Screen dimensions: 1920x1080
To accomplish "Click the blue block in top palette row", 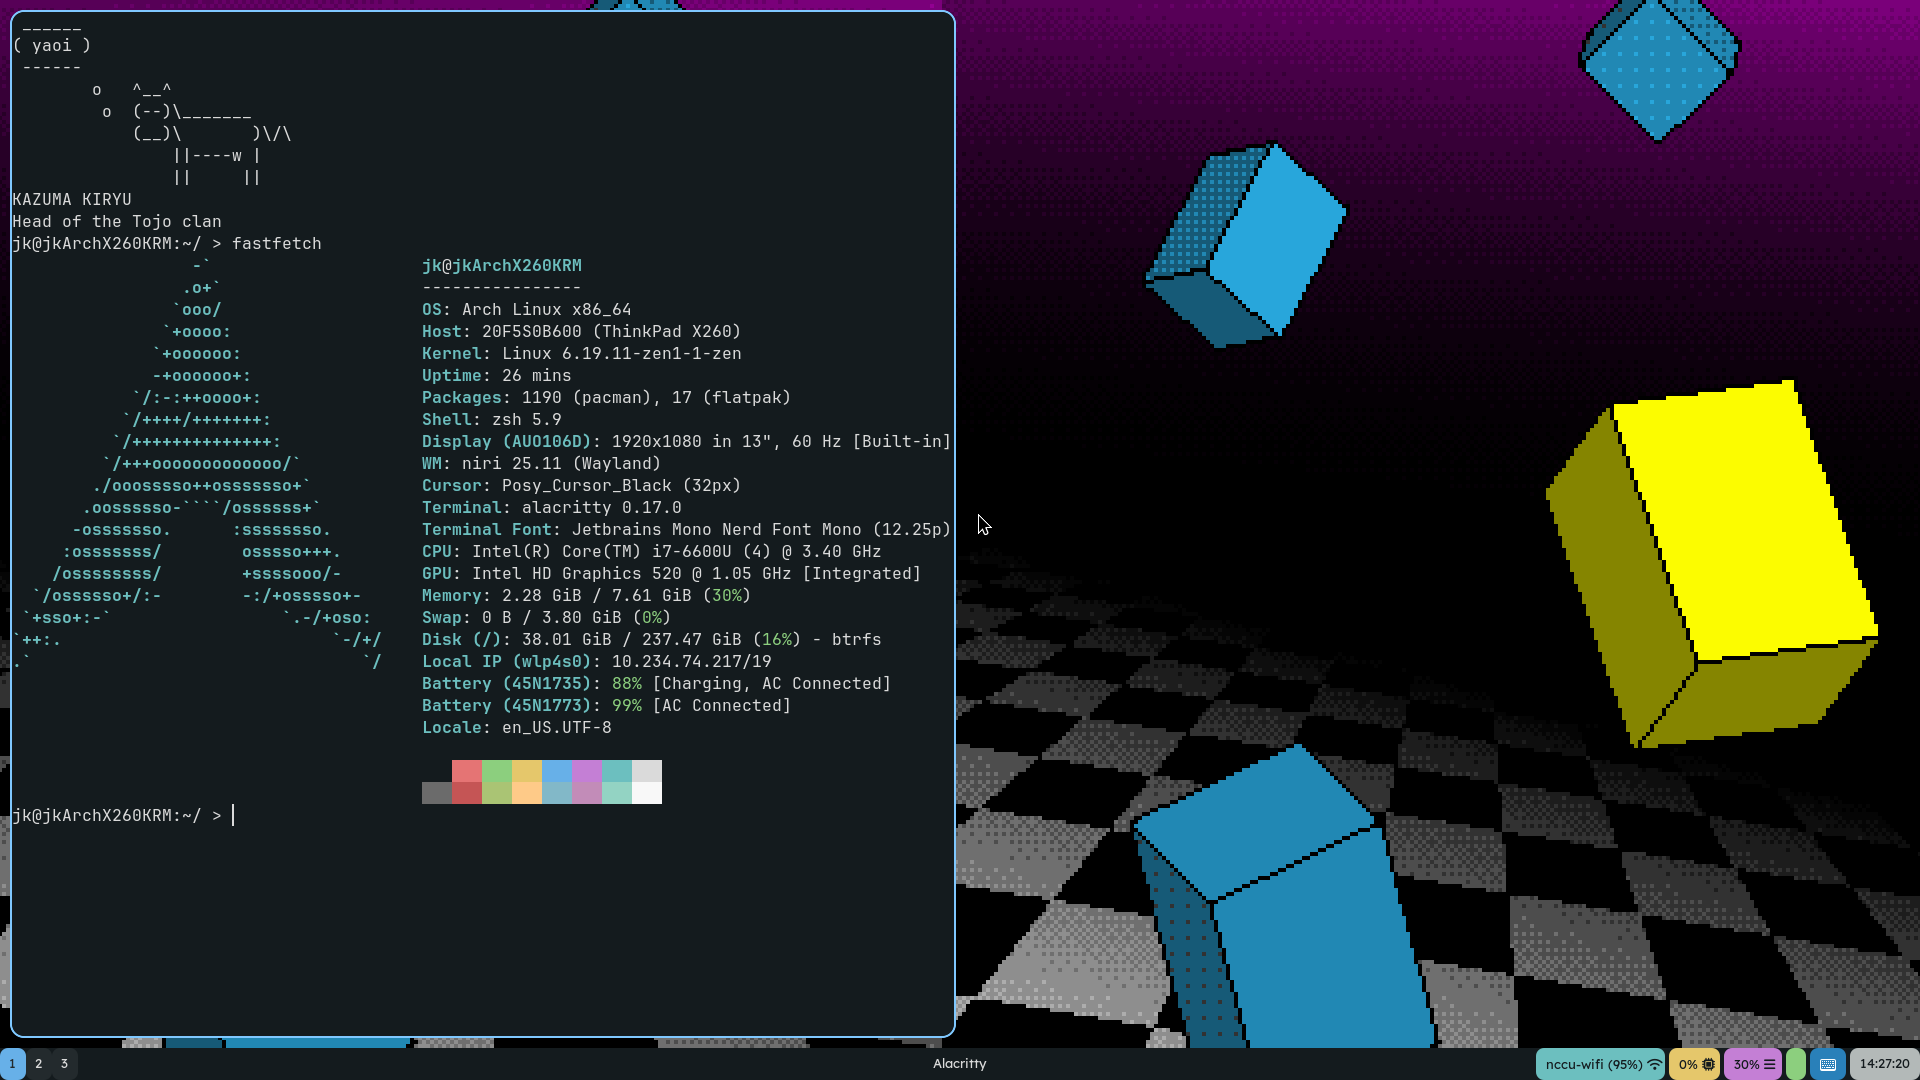I will pyautogui.click(x=557, y=771).
